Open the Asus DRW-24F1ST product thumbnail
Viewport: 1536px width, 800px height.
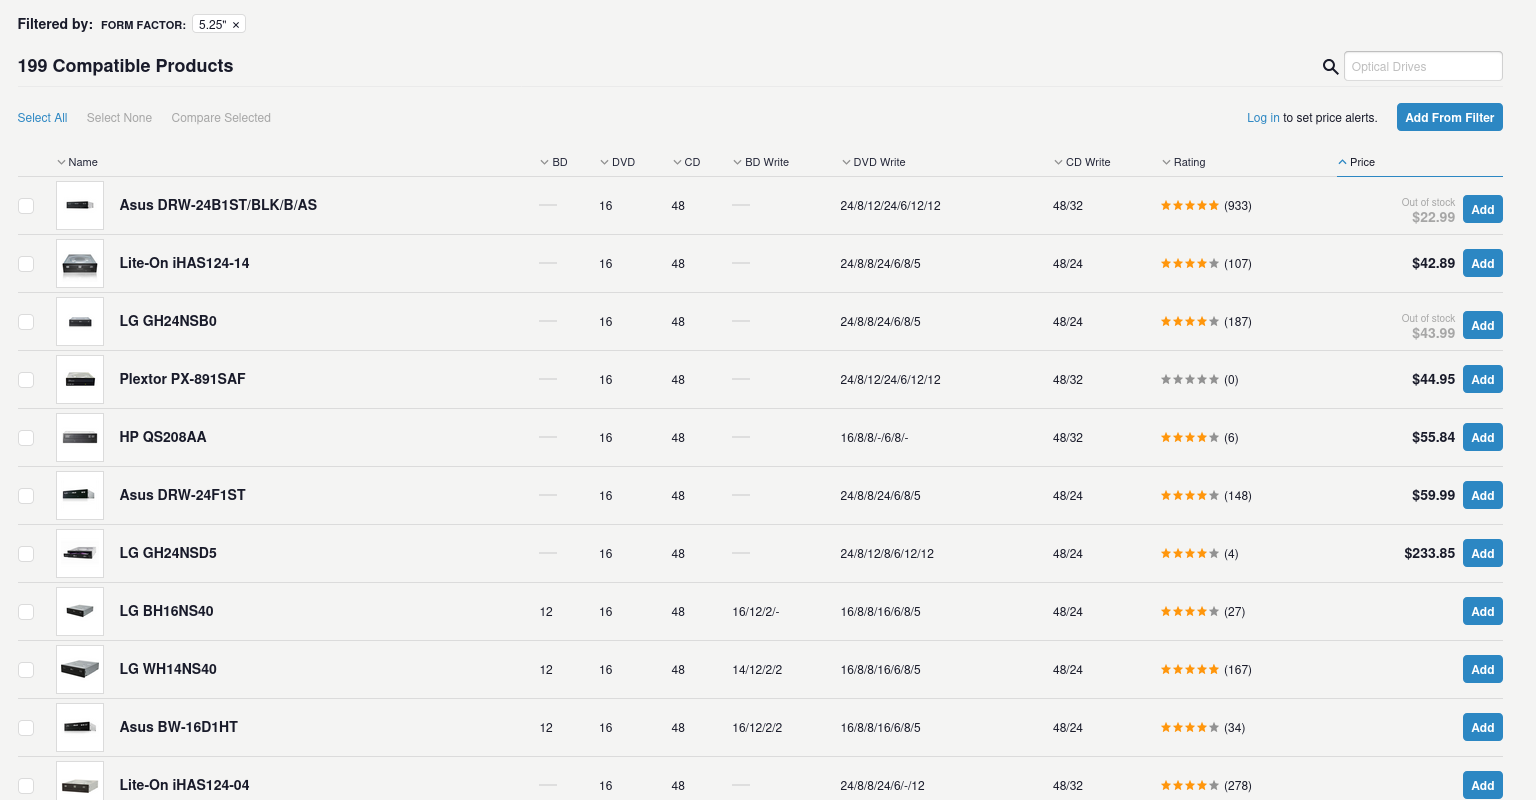click(x=80, y=495)
